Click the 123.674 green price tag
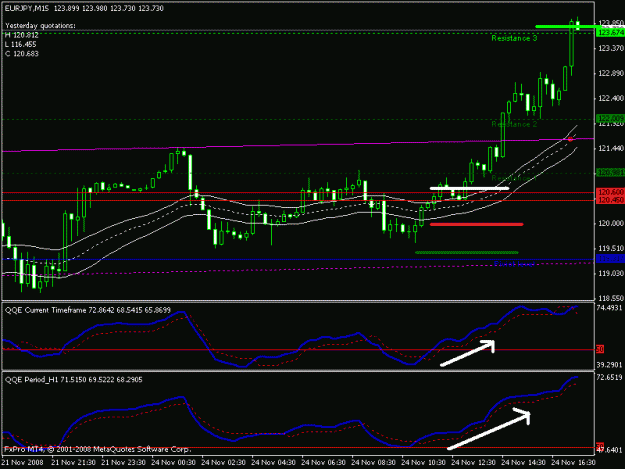Image resolution: width=625 pixels, height=469 pixels. click(610, 33)
